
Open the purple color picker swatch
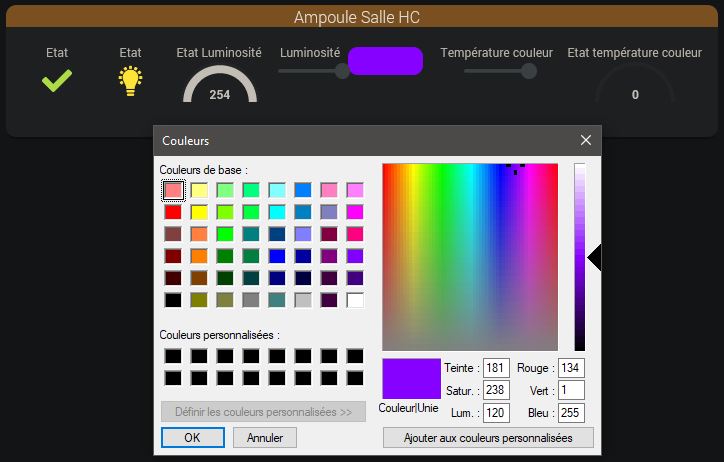386,60
